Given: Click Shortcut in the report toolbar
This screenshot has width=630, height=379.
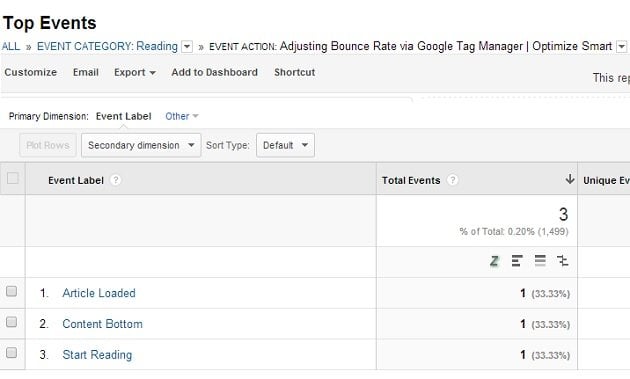Looking at the screenshot, I should 295,72.
